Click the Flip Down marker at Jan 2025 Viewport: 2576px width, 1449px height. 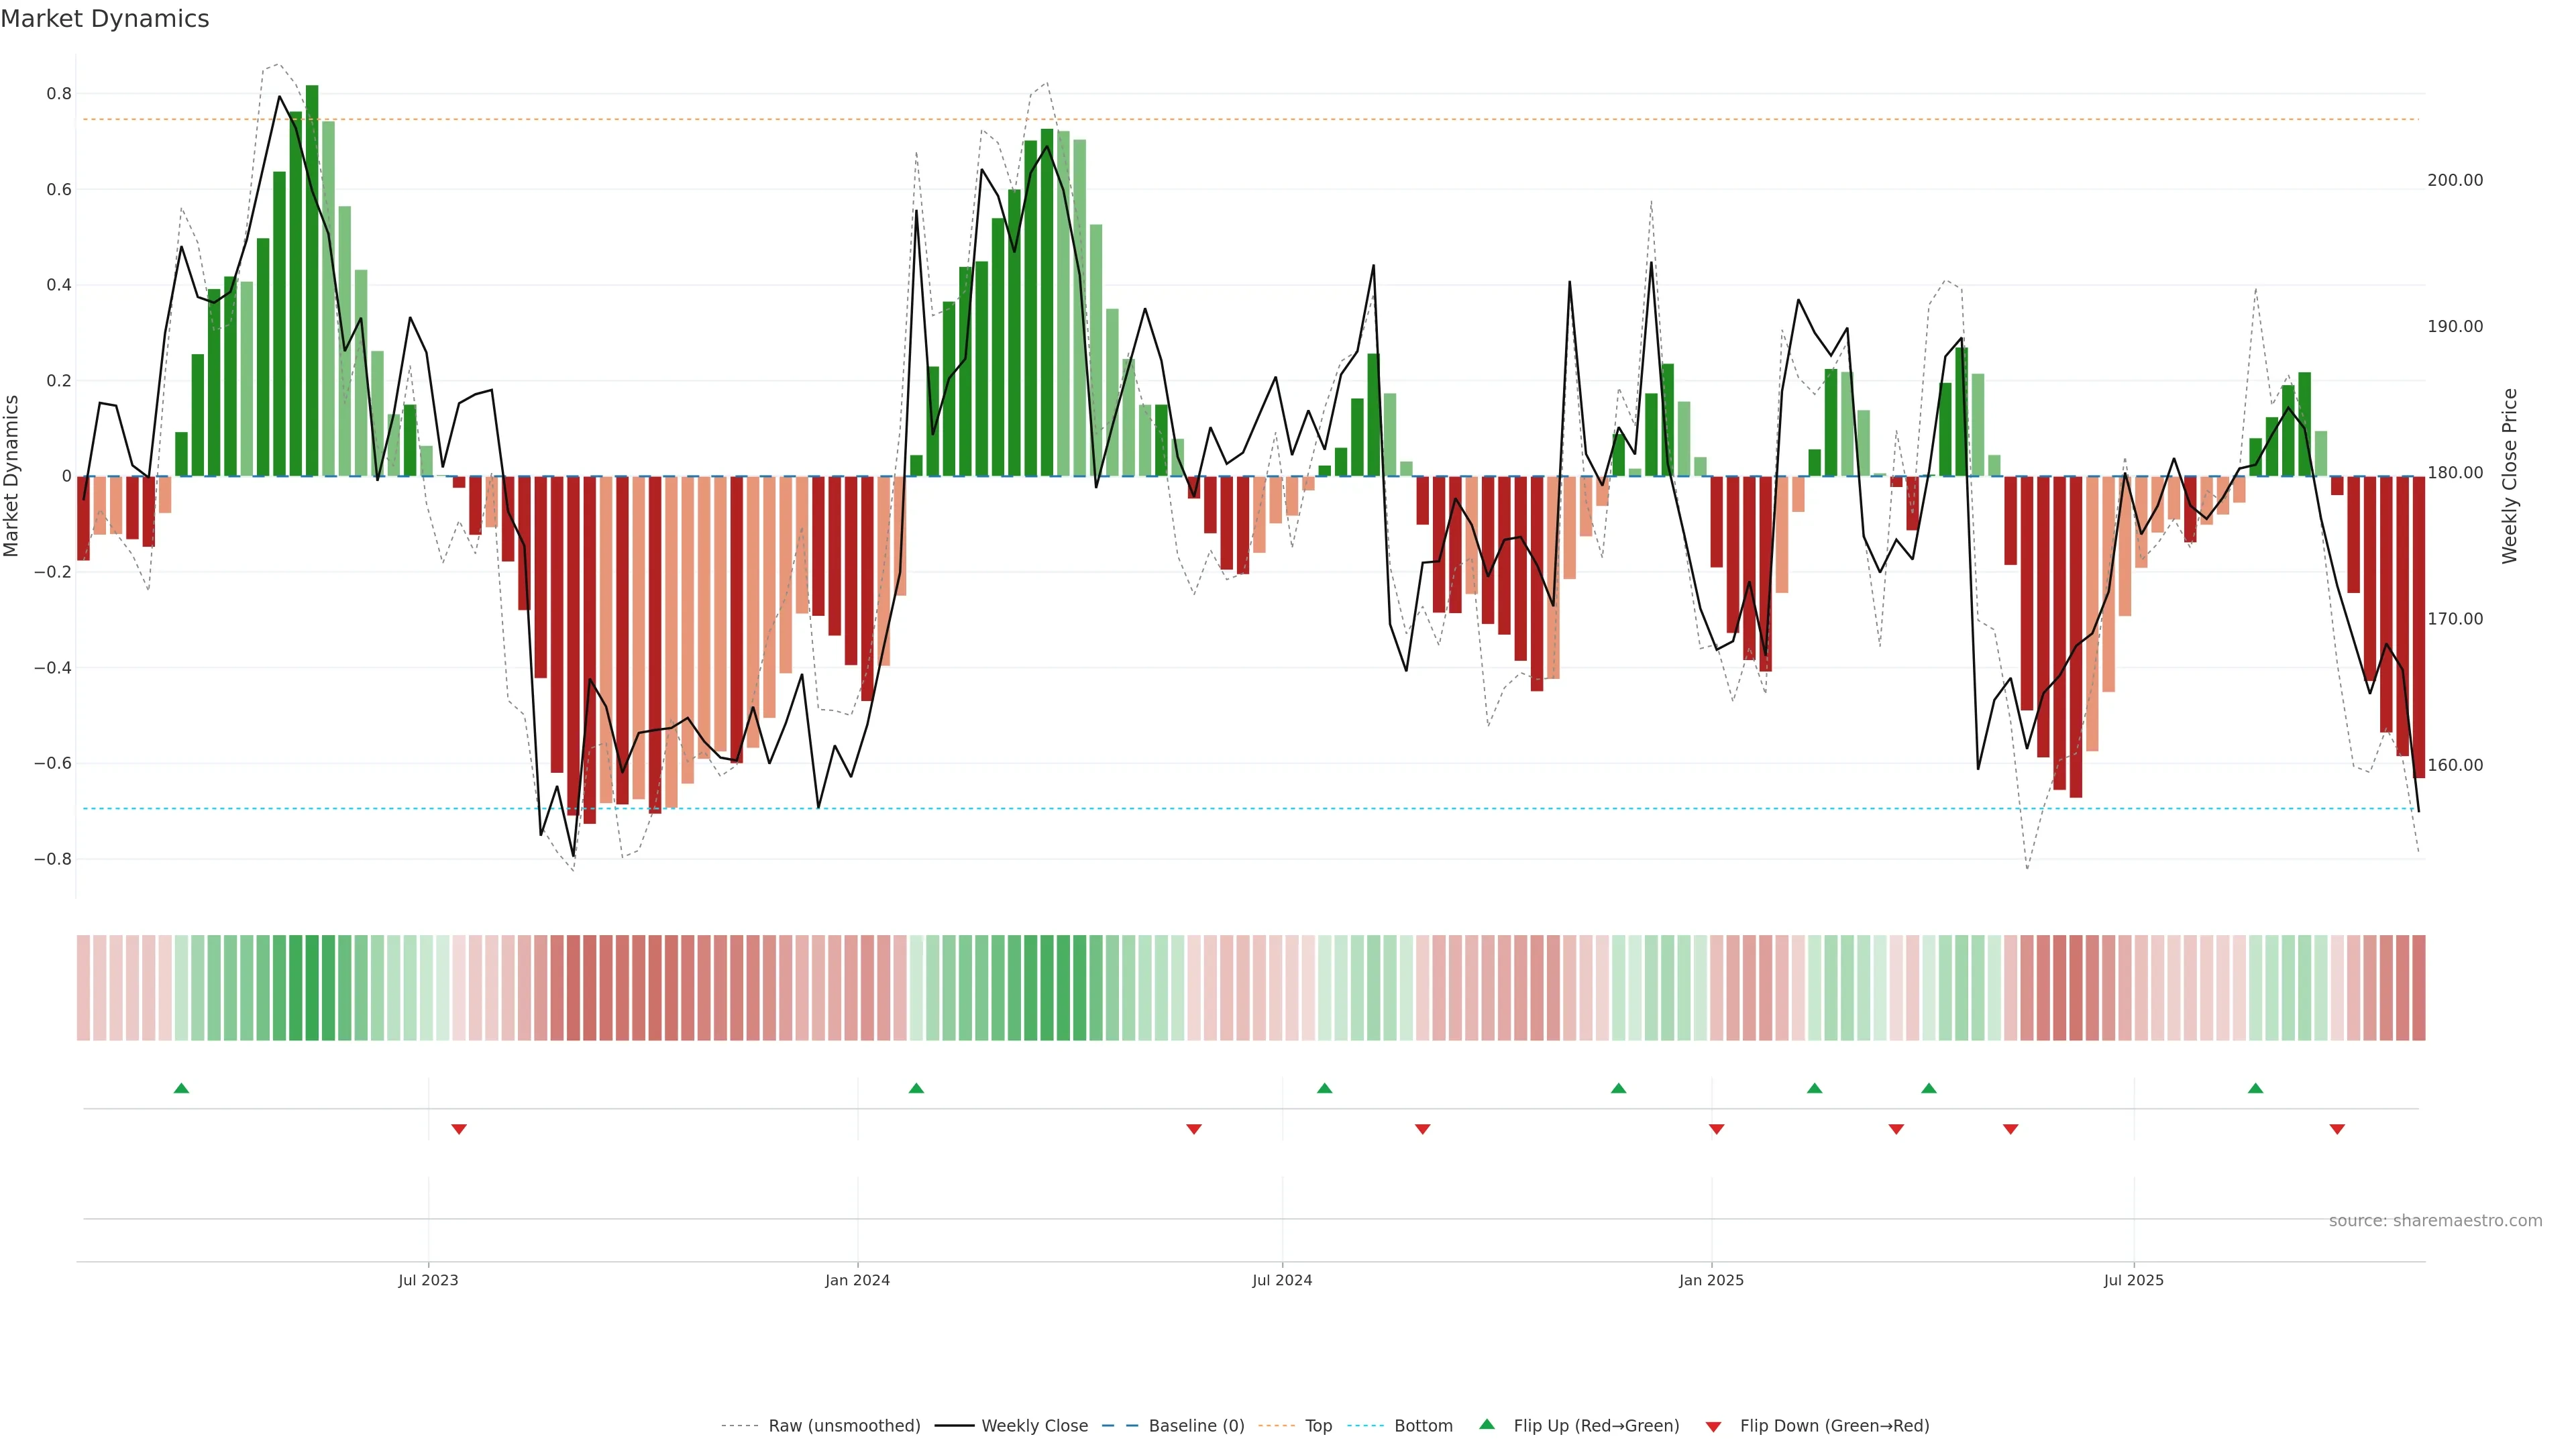[x=1716, y=1129]
